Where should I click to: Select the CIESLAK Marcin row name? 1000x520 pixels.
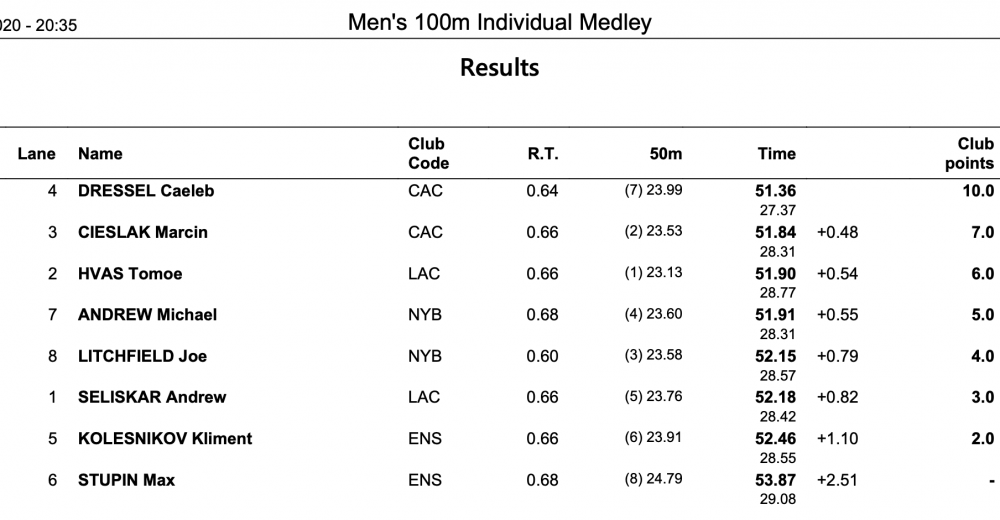tap(143, 232)
